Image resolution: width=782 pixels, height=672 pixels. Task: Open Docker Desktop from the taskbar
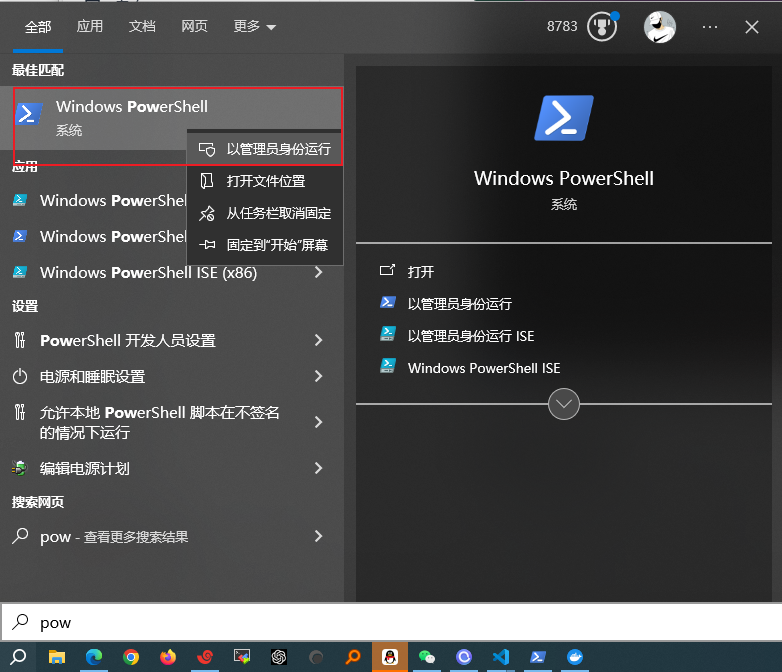[575, 657]
